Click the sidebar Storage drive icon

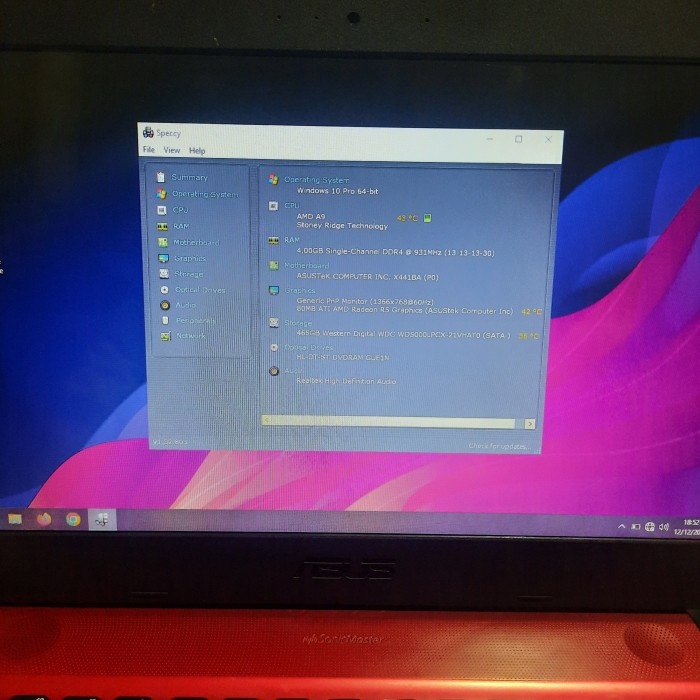tap(164, 274)
